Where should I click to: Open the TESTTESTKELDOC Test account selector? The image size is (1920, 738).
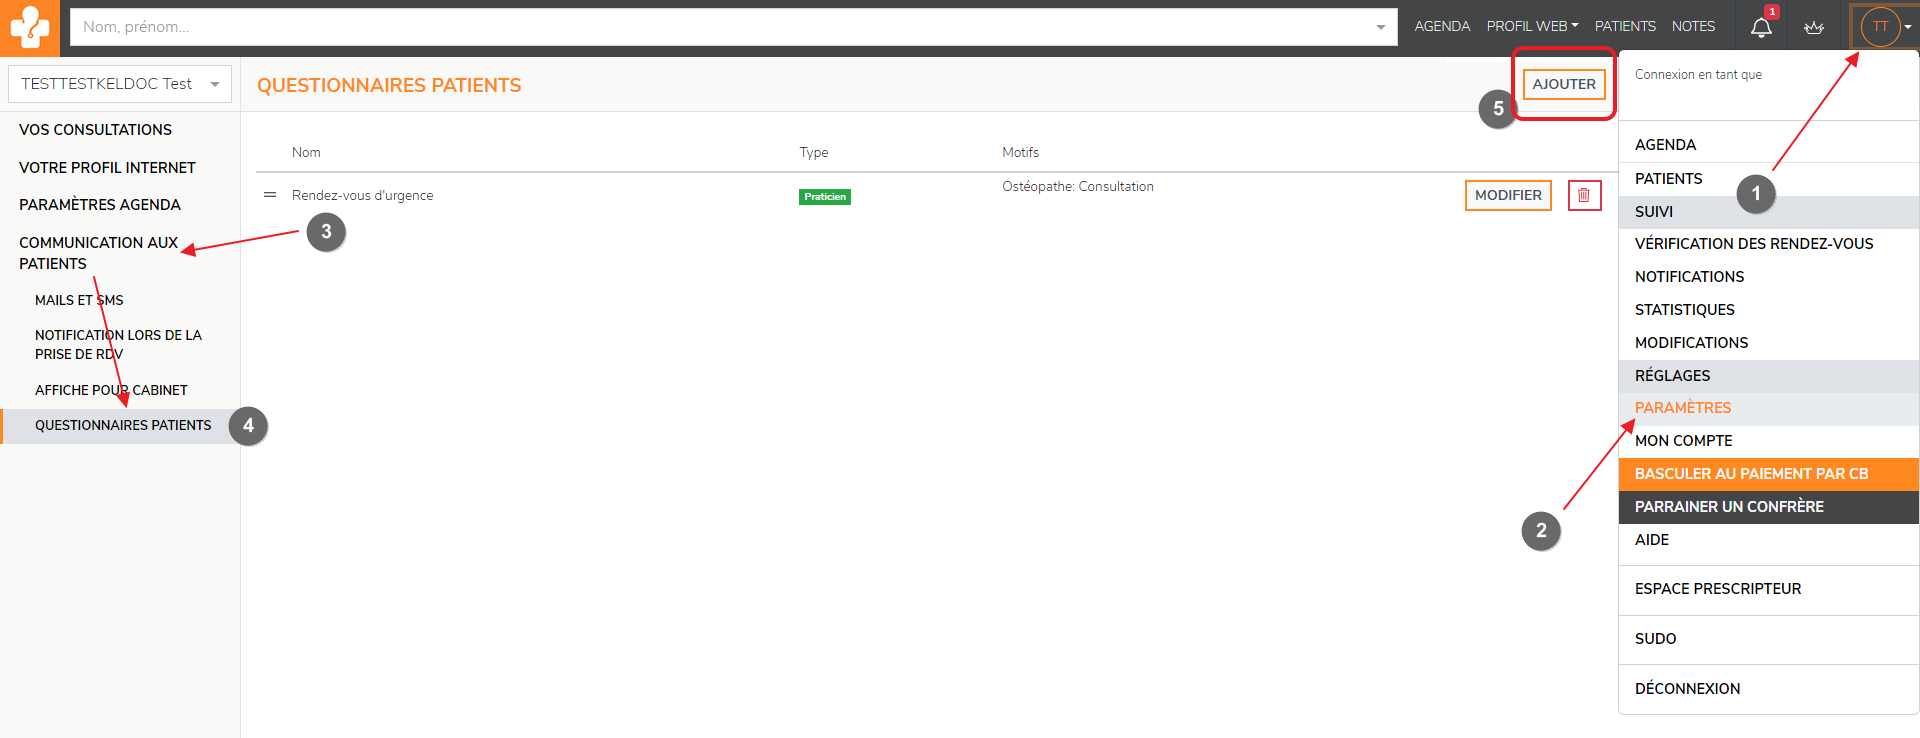[x=119, y=84]
